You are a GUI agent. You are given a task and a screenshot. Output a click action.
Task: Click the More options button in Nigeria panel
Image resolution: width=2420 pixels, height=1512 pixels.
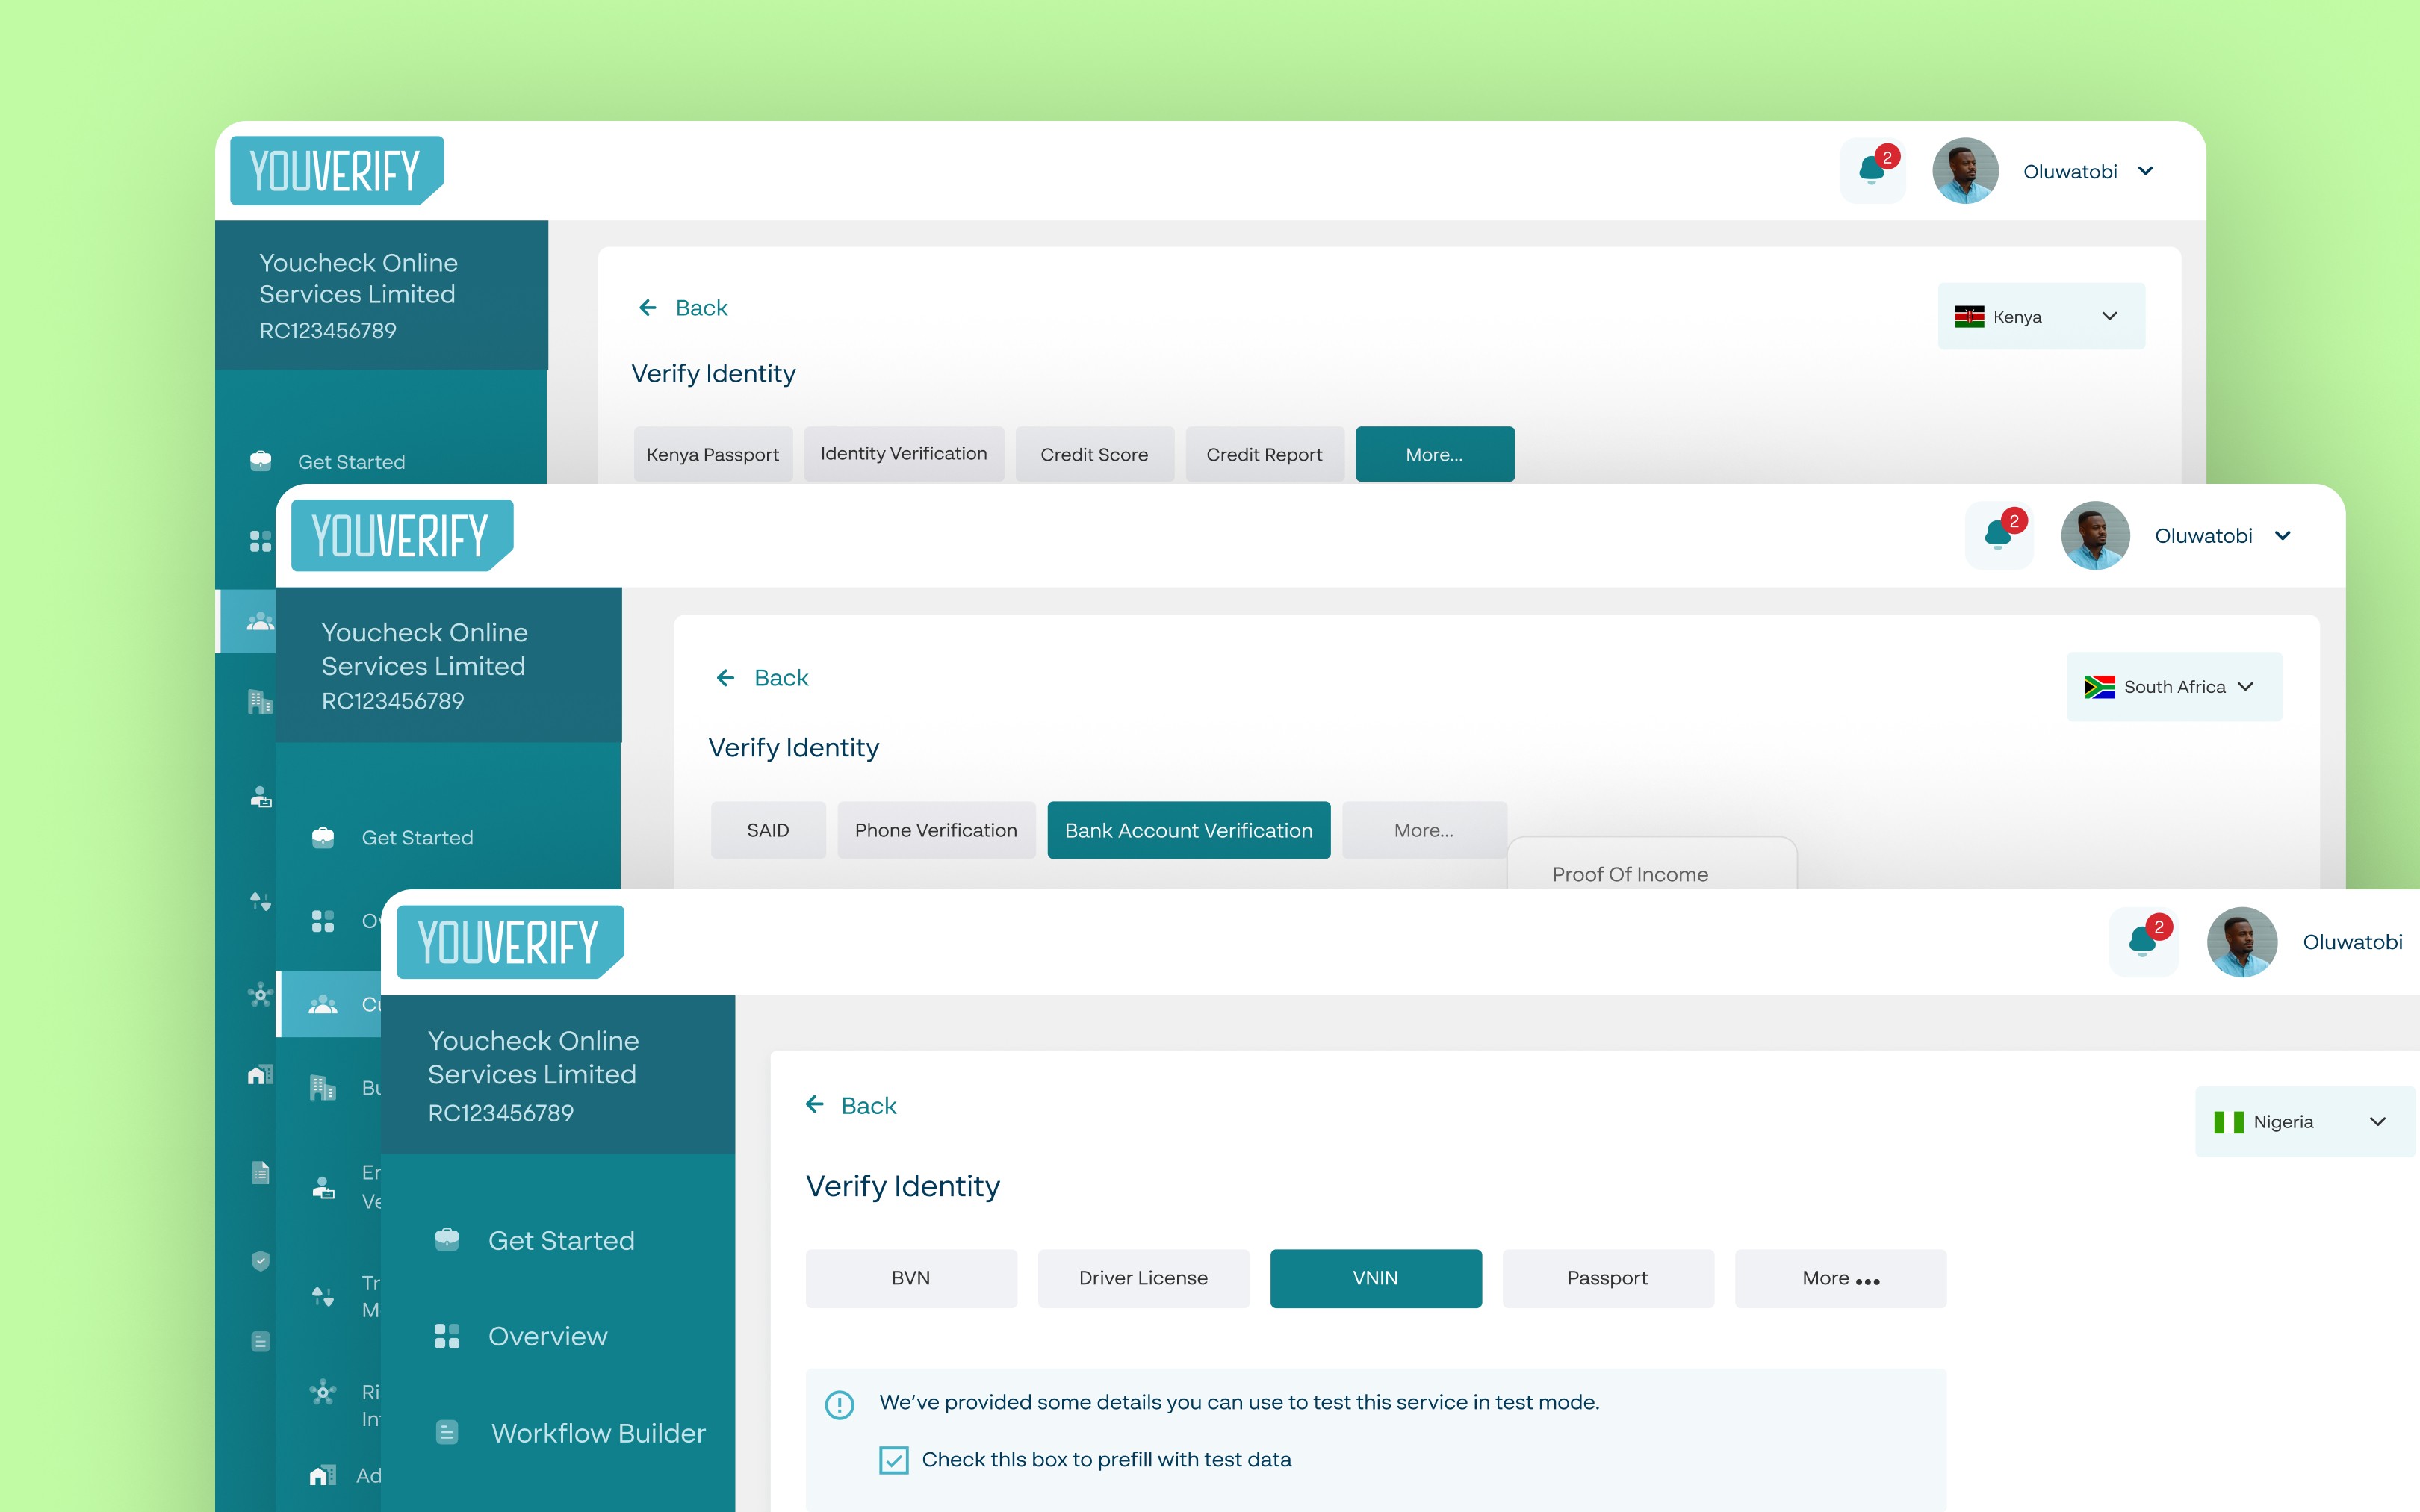click(1837, 1278)
